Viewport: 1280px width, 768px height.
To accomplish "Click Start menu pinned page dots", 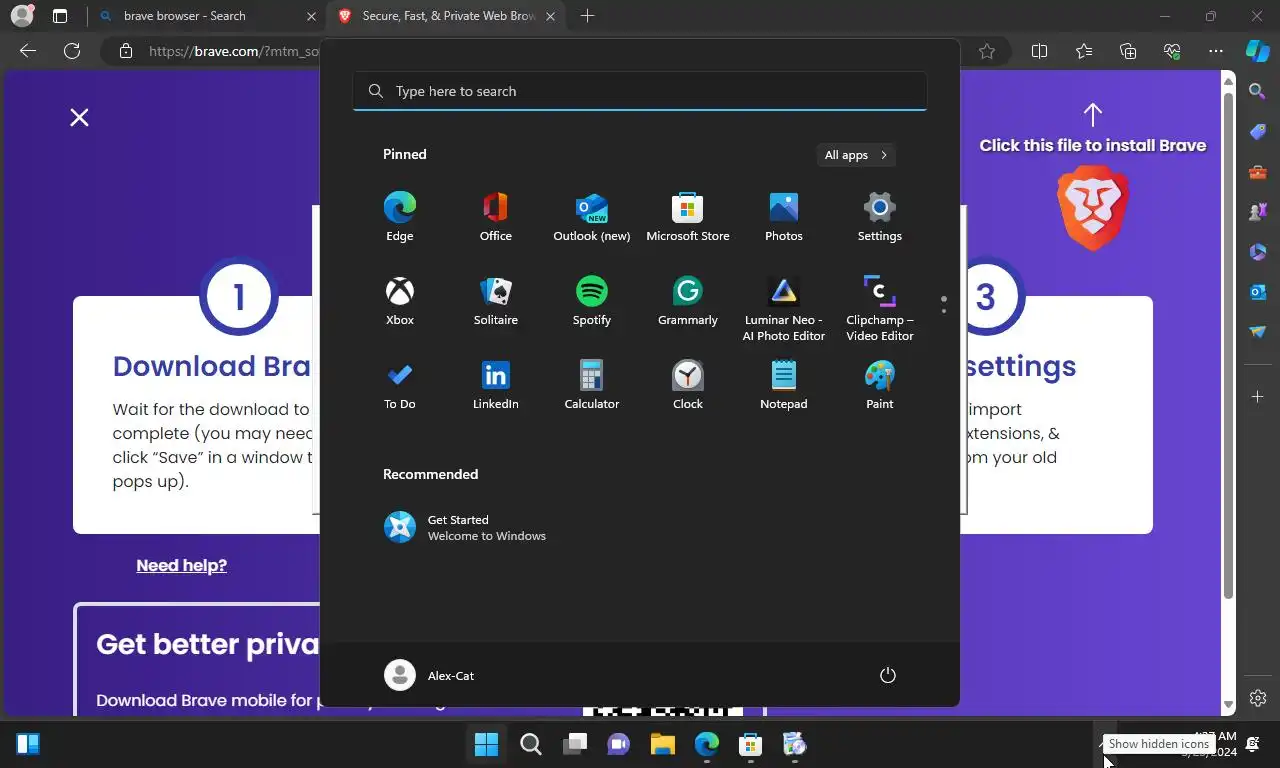I will pyautogui.click(x=943, y=304).
